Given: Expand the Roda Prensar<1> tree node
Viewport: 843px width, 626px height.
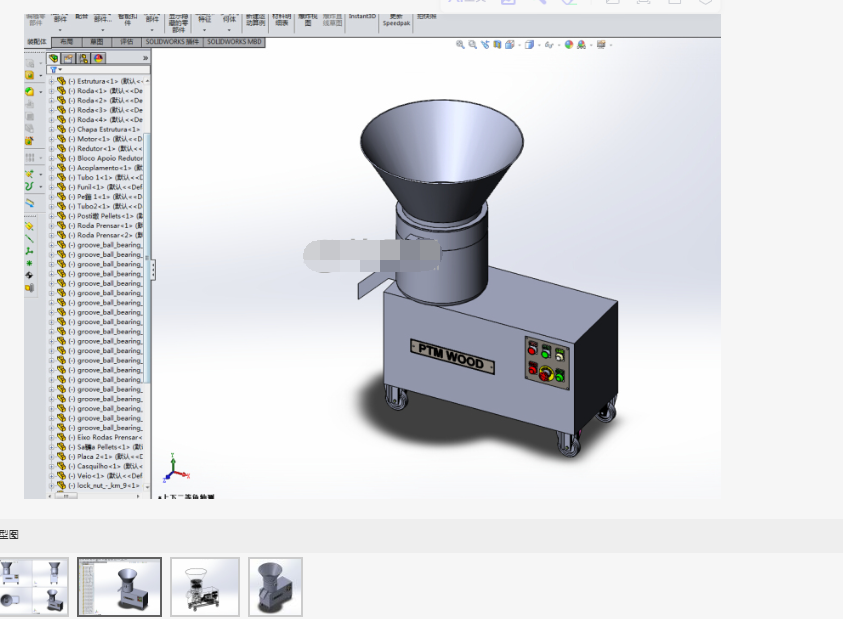Looking at the screenshot, I should [52, 226].
